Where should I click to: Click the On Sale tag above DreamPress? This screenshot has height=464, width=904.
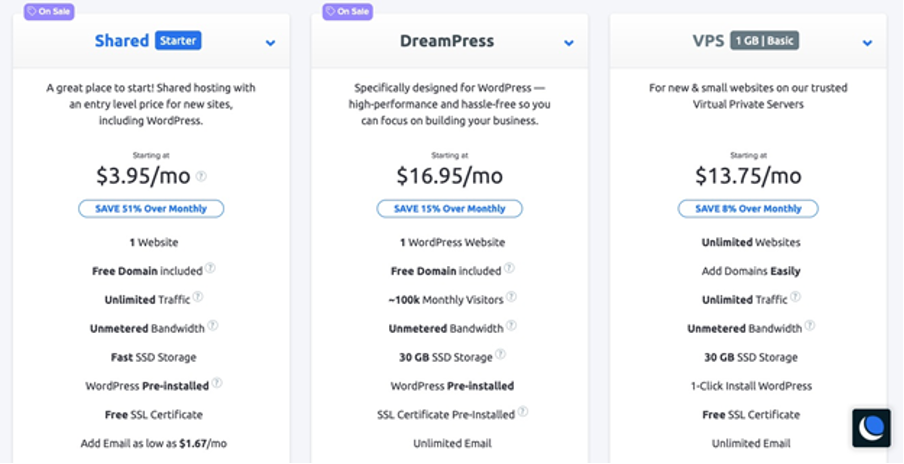pyautogui.click(x=348, y=12)
